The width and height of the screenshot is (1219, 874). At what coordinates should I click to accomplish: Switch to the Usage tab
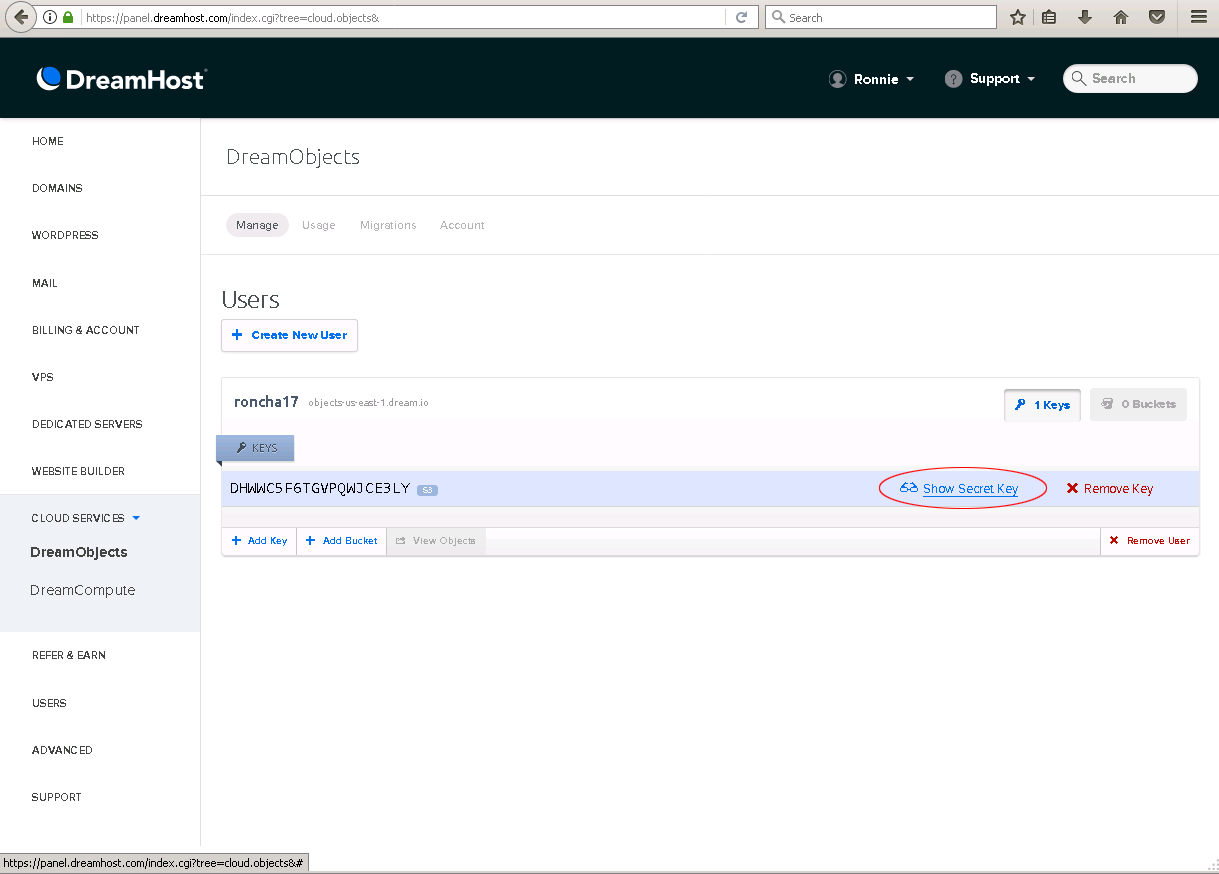click(319, 225)
